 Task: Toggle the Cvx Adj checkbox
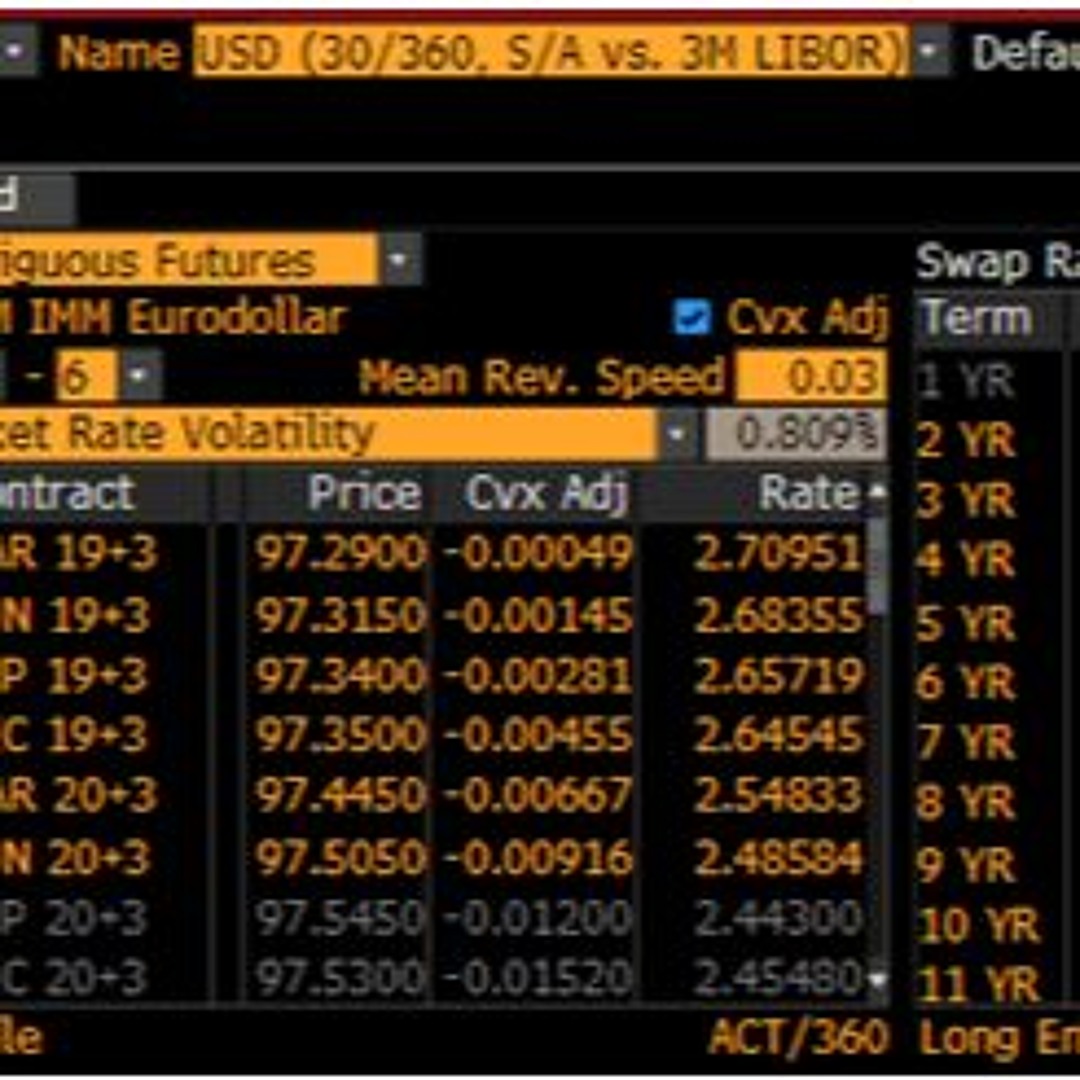tap(691, 318)
